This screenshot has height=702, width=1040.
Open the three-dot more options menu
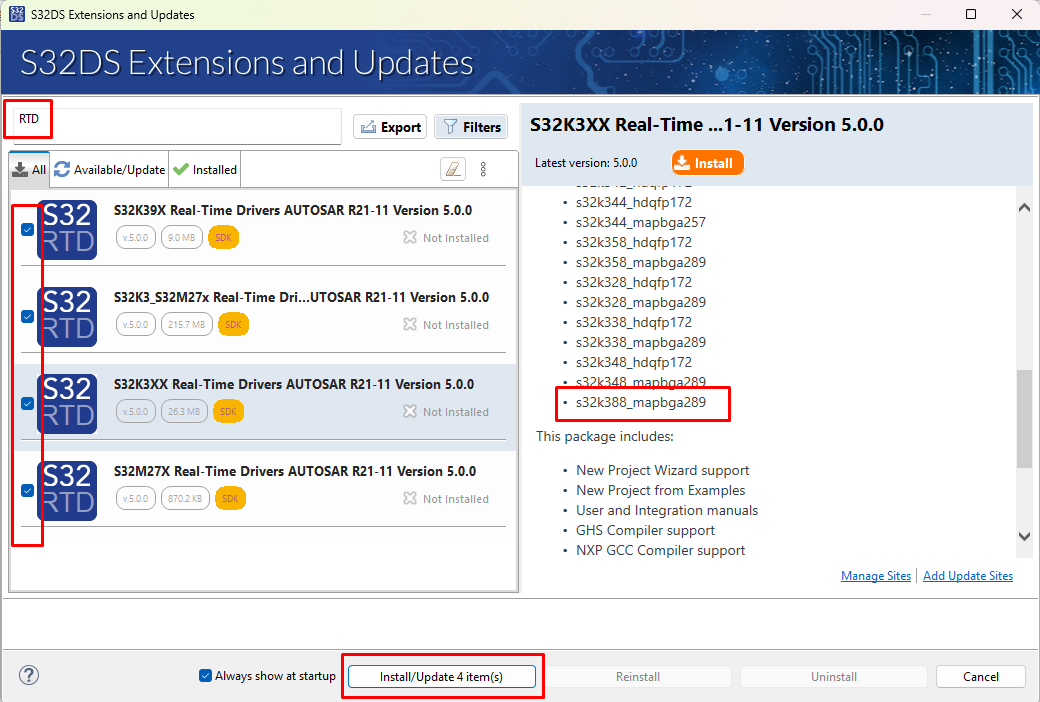click(483, 169)
